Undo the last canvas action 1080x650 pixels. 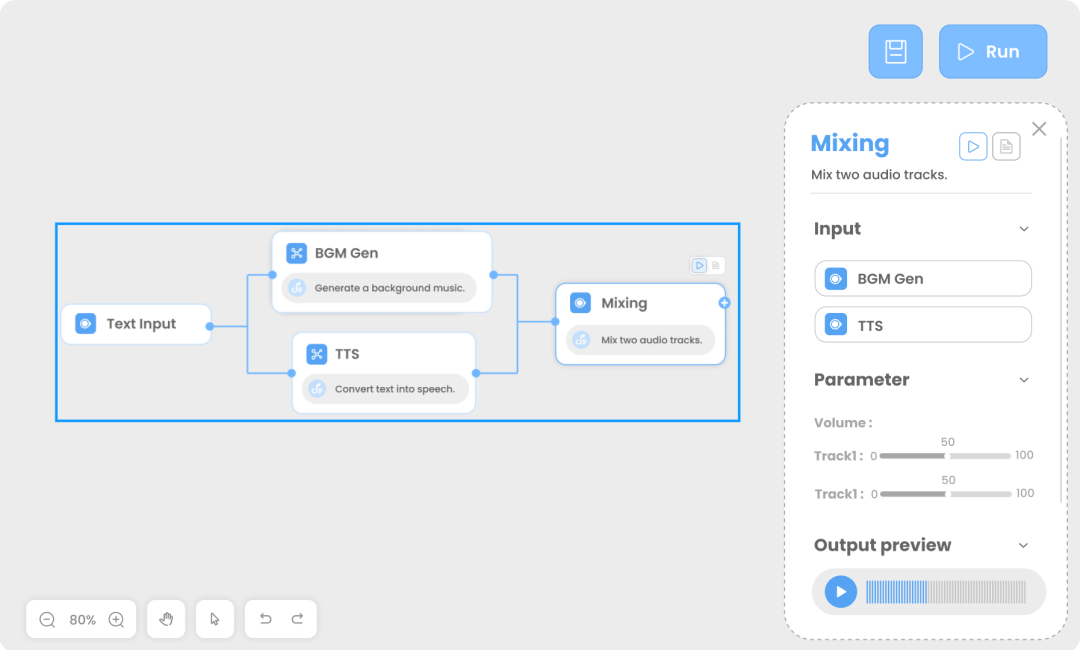pos(265,619)
